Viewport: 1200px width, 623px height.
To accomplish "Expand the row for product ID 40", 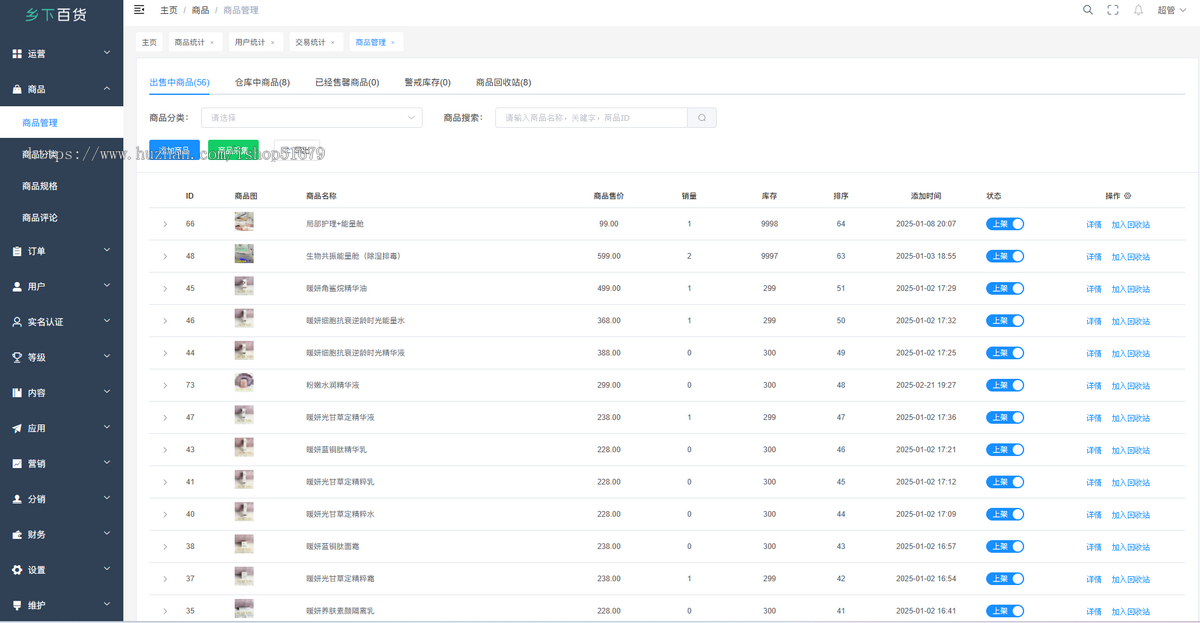I will pyautogui.click(x=165, y=514).
